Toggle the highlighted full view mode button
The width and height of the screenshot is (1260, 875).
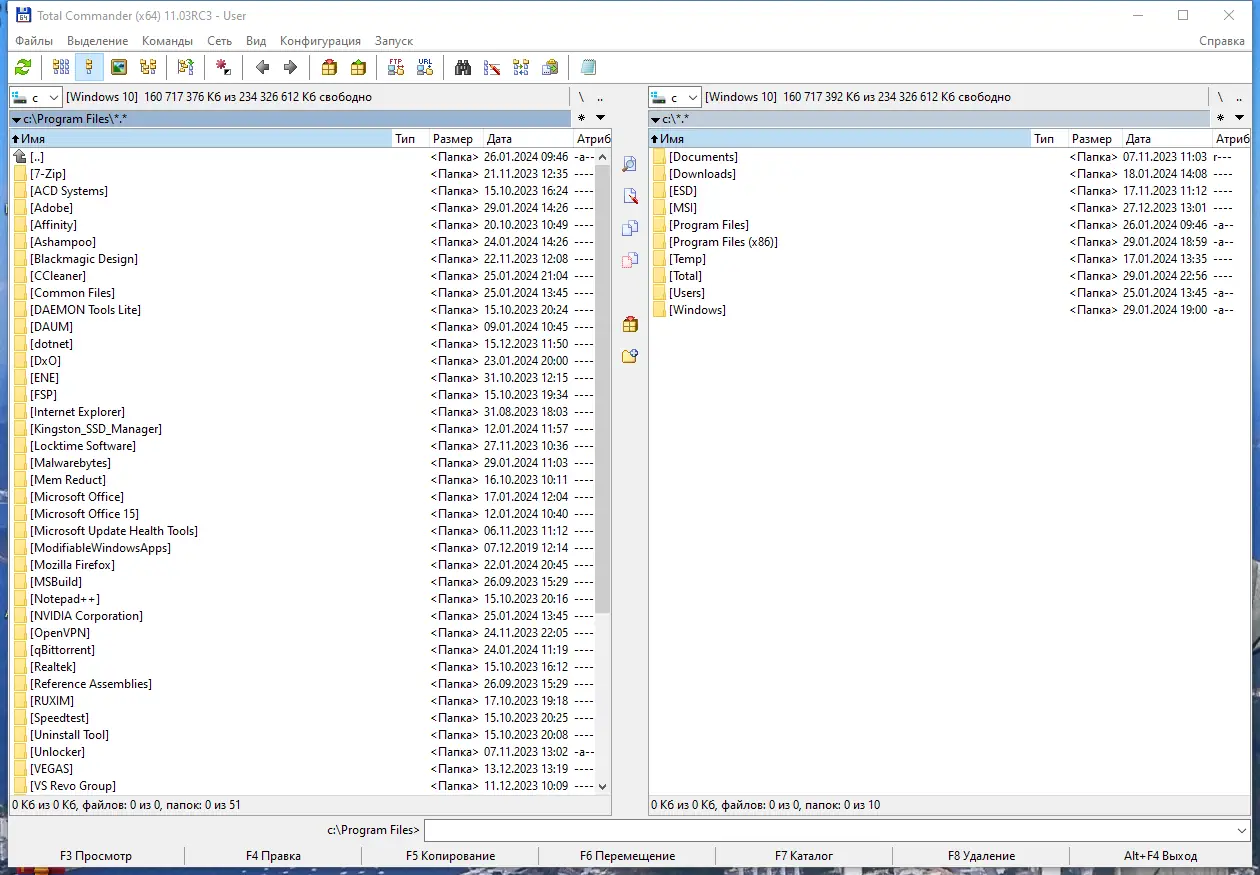click(89, 67)
